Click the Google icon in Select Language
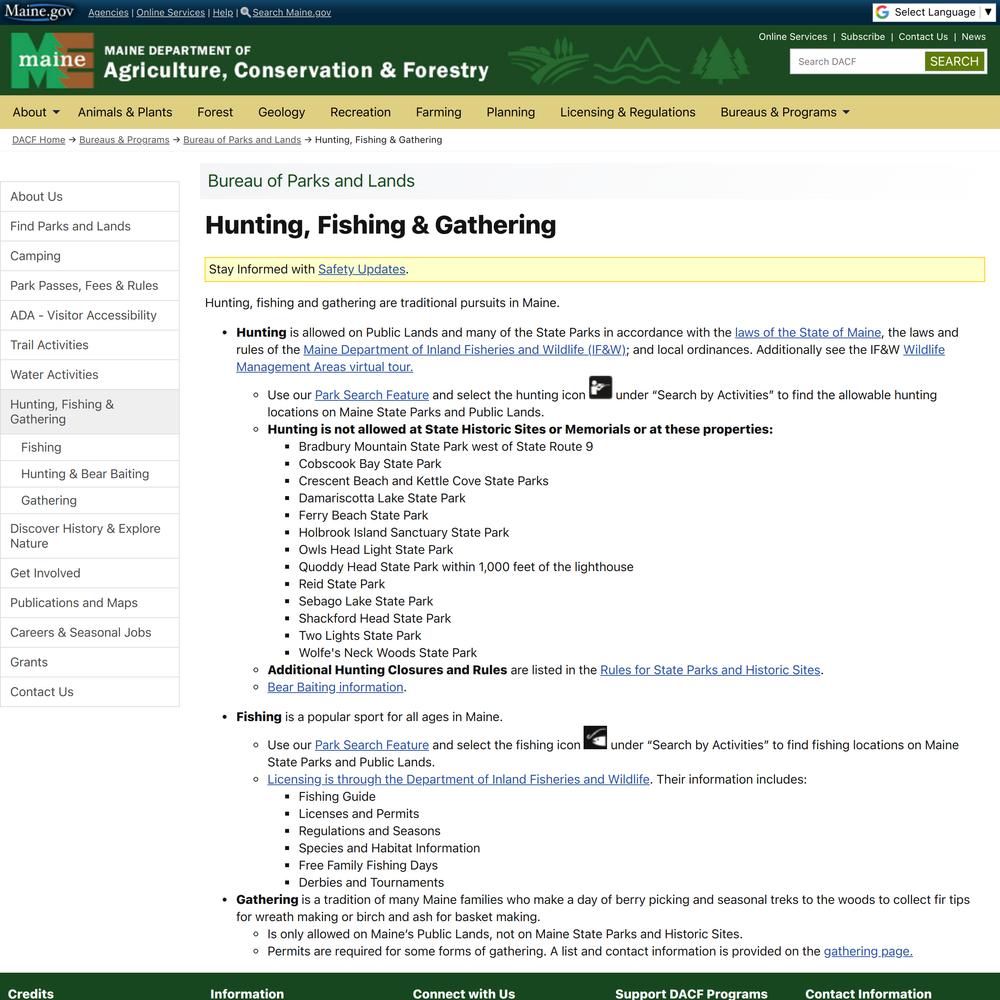Screen dimensions: 1000x1000 [x=882, y=12]
